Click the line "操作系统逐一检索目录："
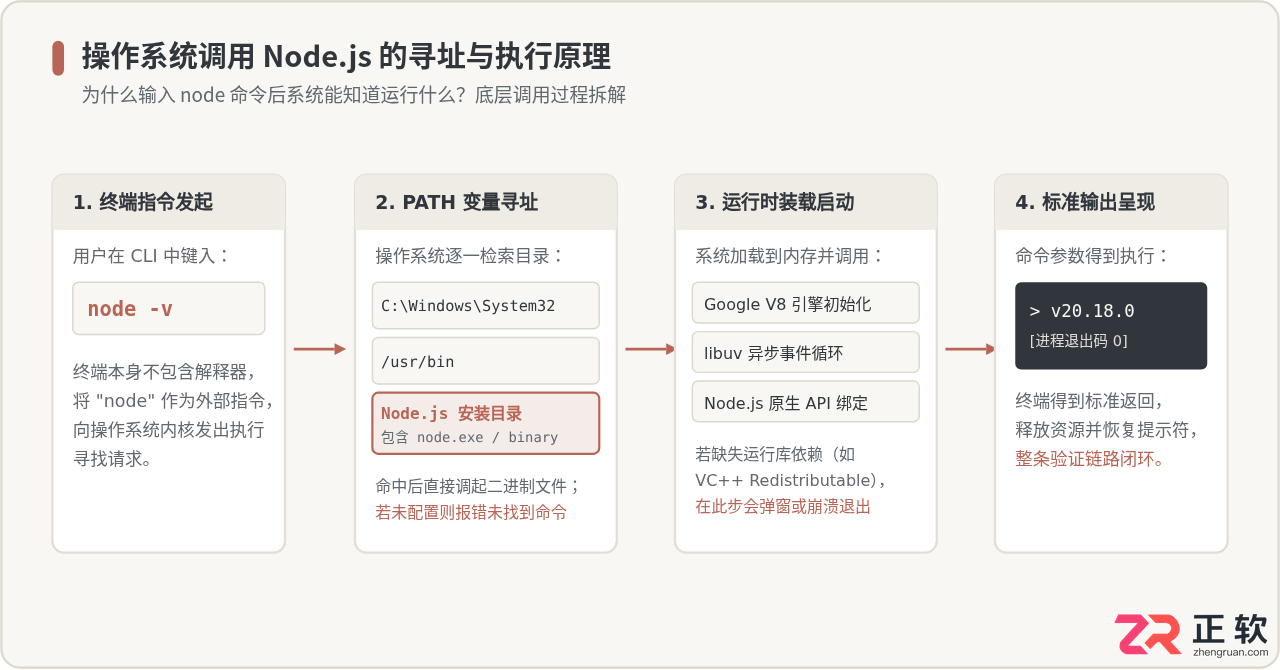This screenshot has width=1280, height=670. tap(470, 256)
